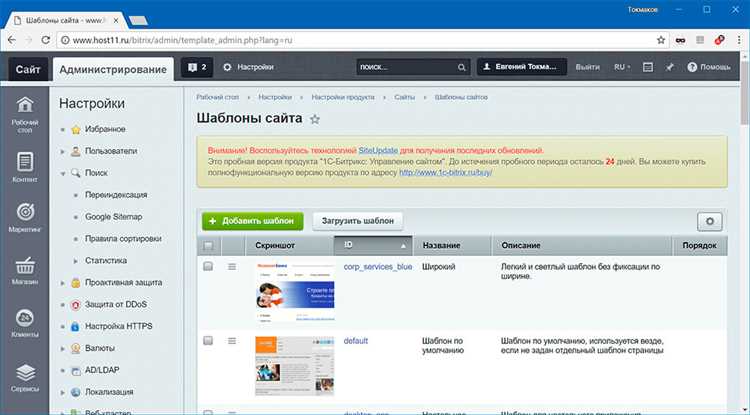Open table settings gear button

[710, 221]
